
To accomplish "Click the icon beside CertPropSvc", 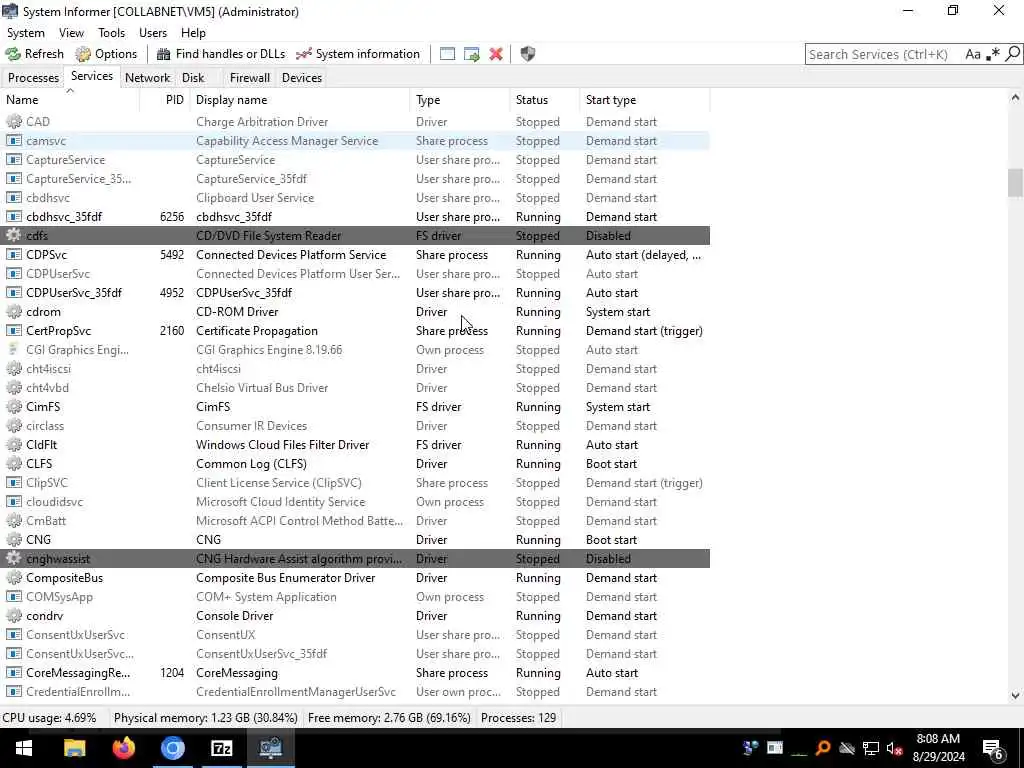I will [14, 331].
